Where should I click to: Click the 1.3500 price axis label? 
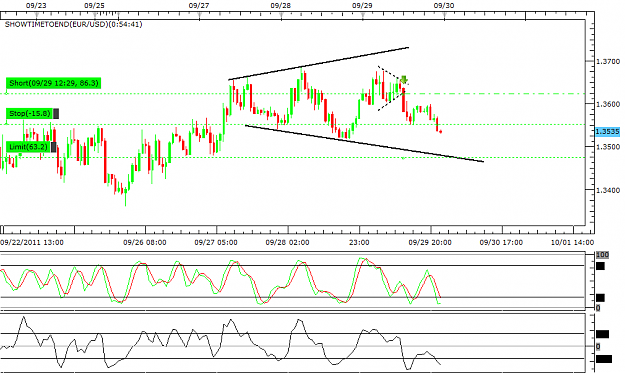click(608, 147)
